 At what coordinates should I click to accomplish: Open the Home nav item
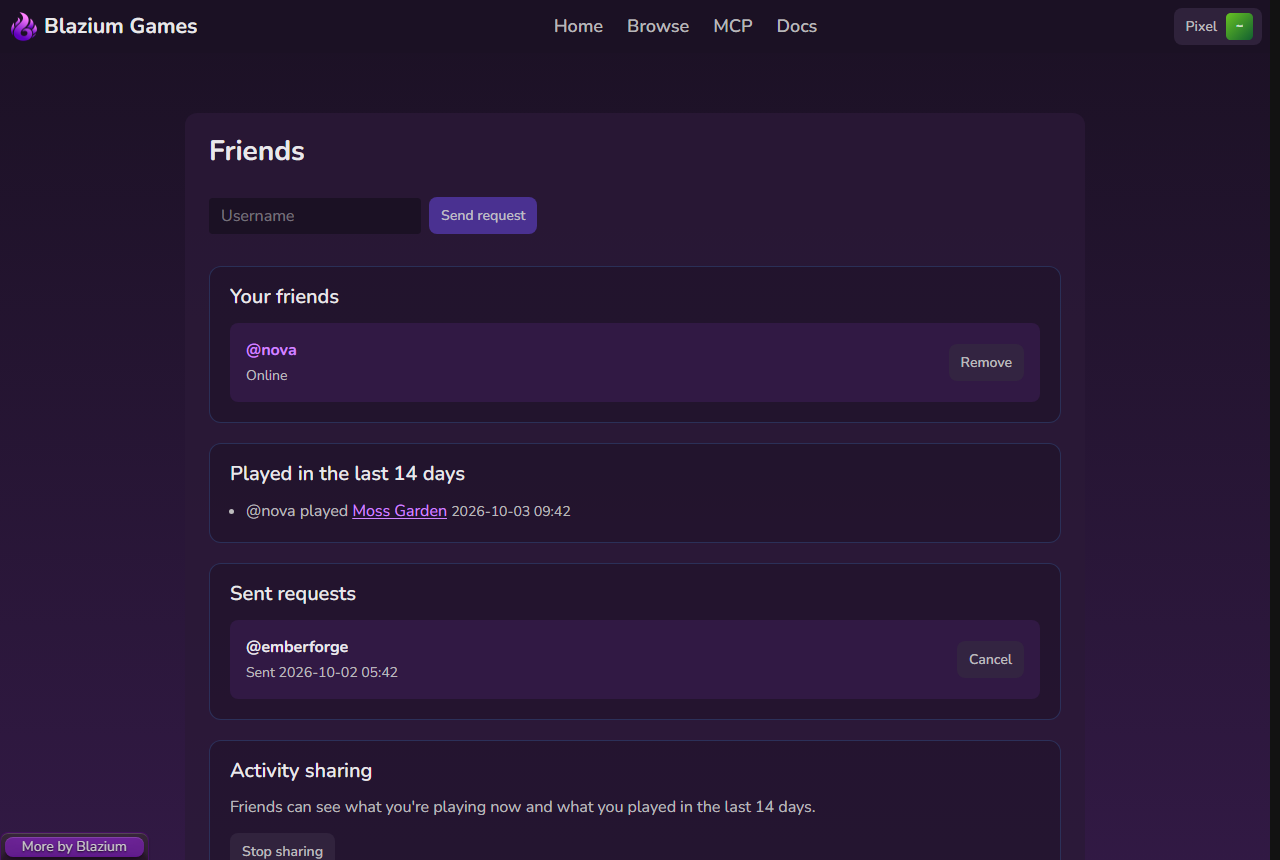point(578,26)
